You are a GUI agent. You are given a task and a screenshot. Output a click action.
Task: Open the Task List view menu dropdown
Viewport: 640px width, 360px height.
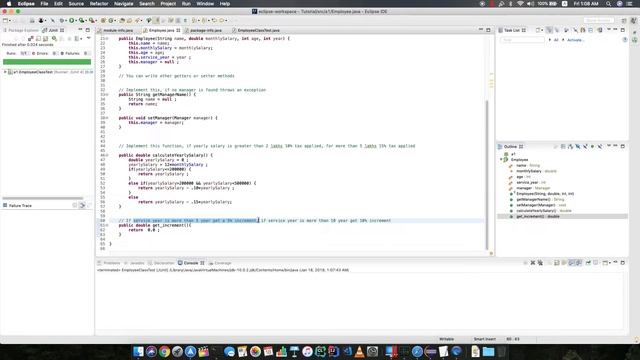point(609,29)
